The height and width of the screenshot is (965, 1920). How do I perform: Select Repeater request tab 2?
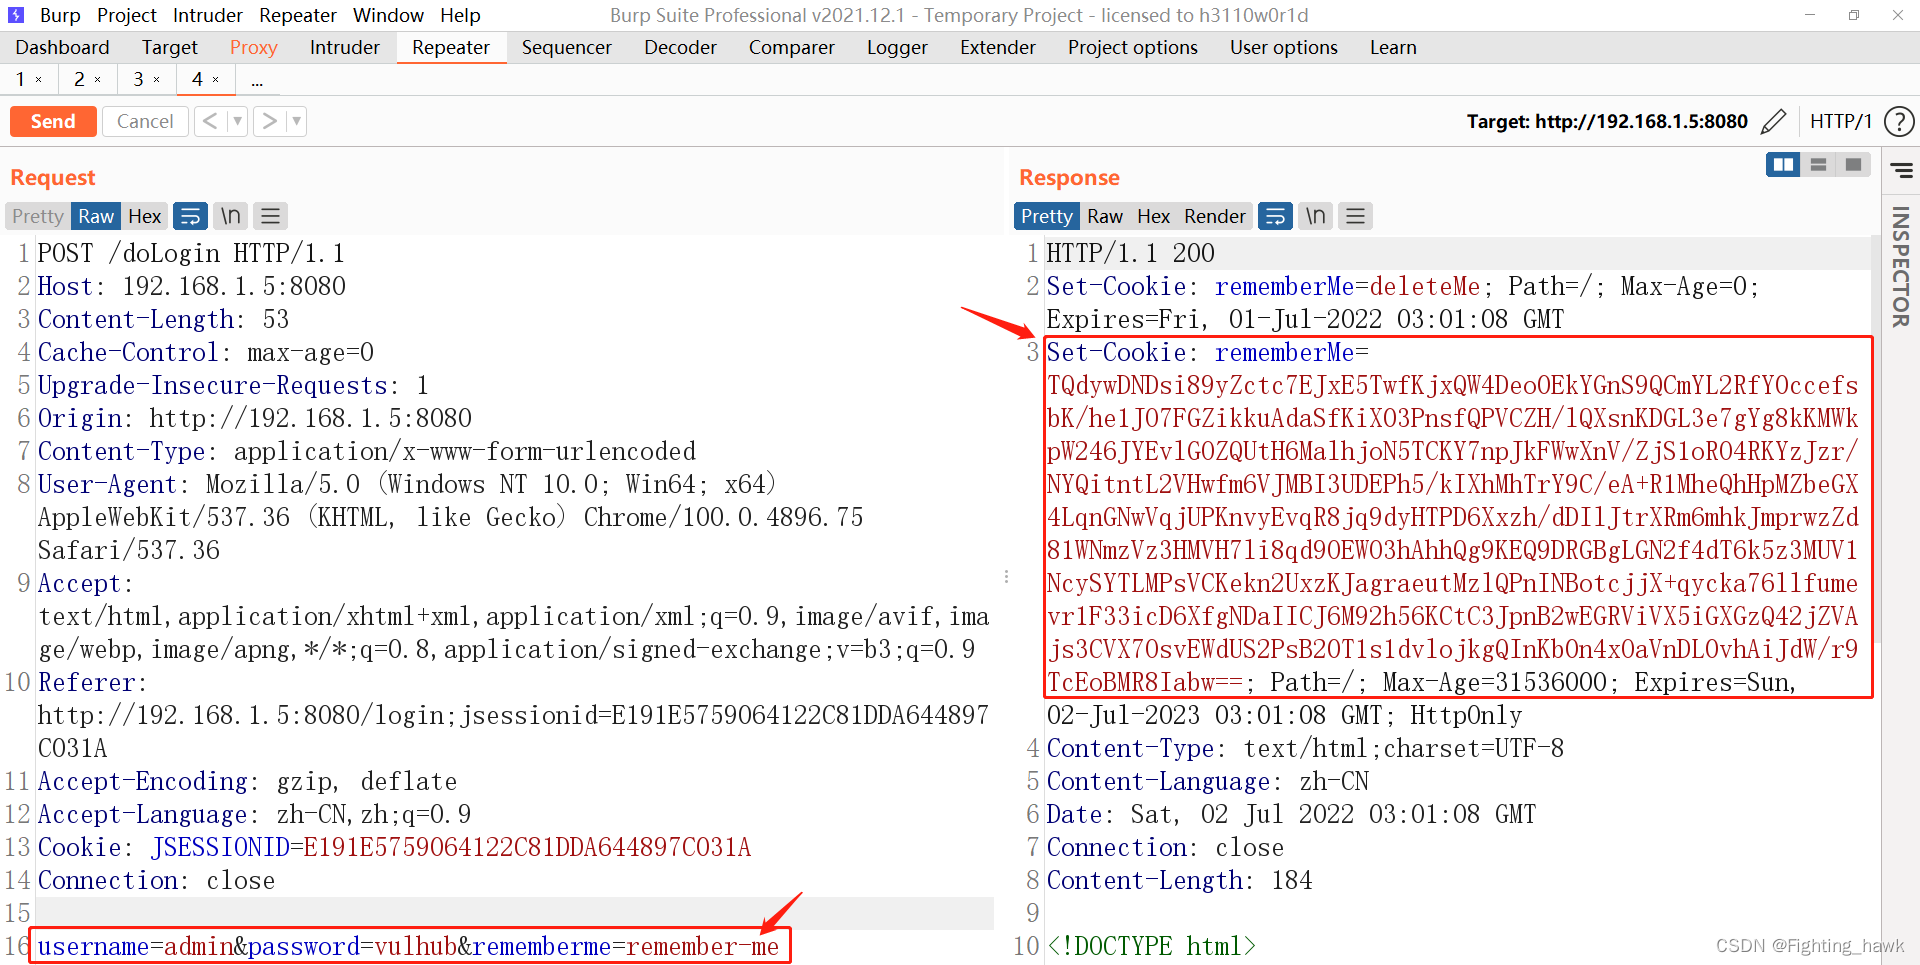[x=79, y=79]
